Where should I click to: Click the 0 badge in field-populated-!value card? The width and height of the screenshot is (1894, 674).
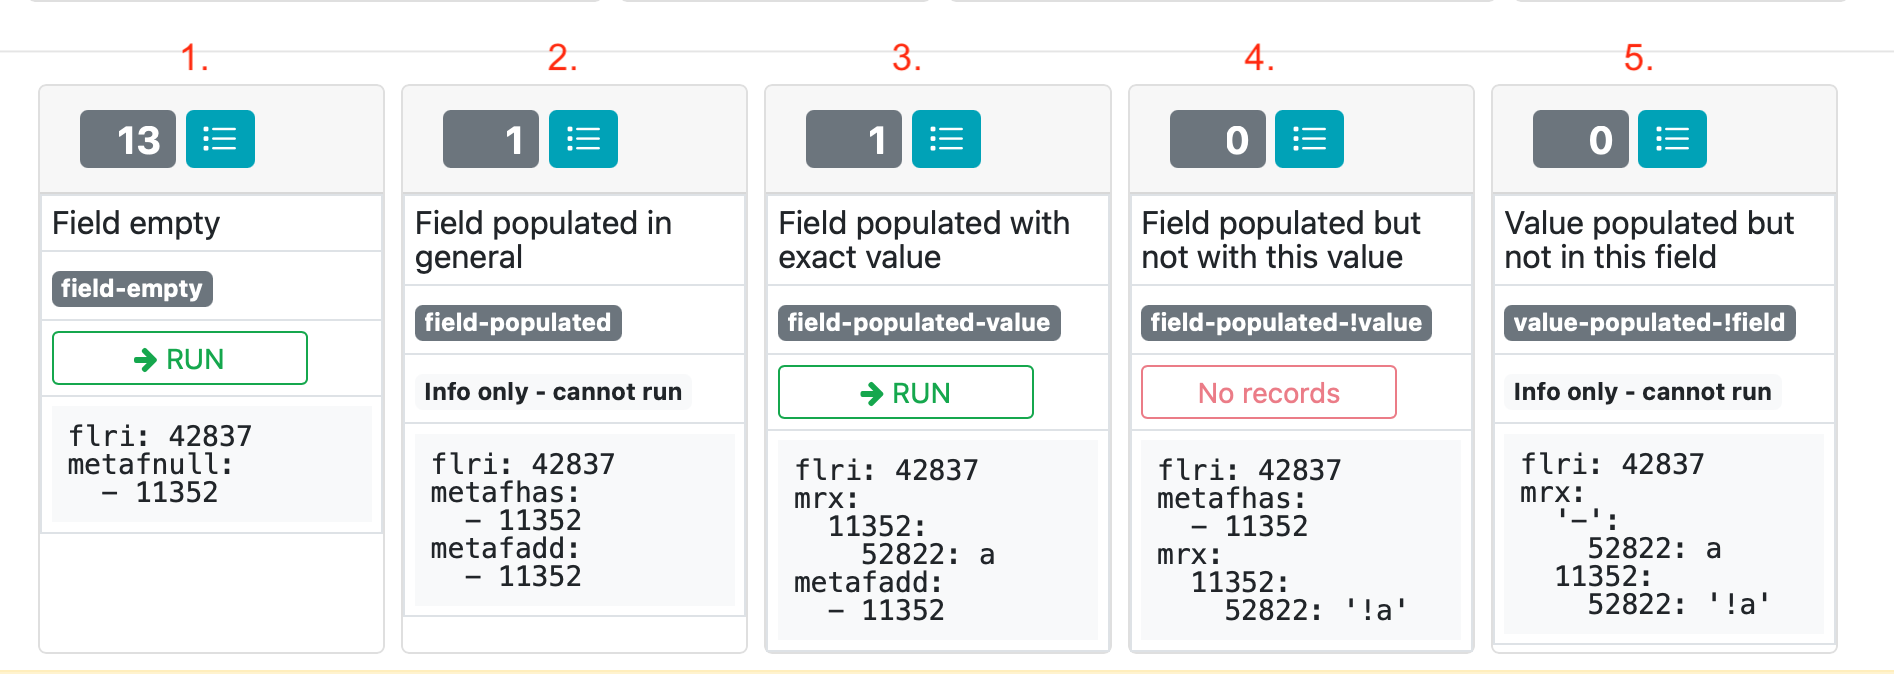(1218, 139)
